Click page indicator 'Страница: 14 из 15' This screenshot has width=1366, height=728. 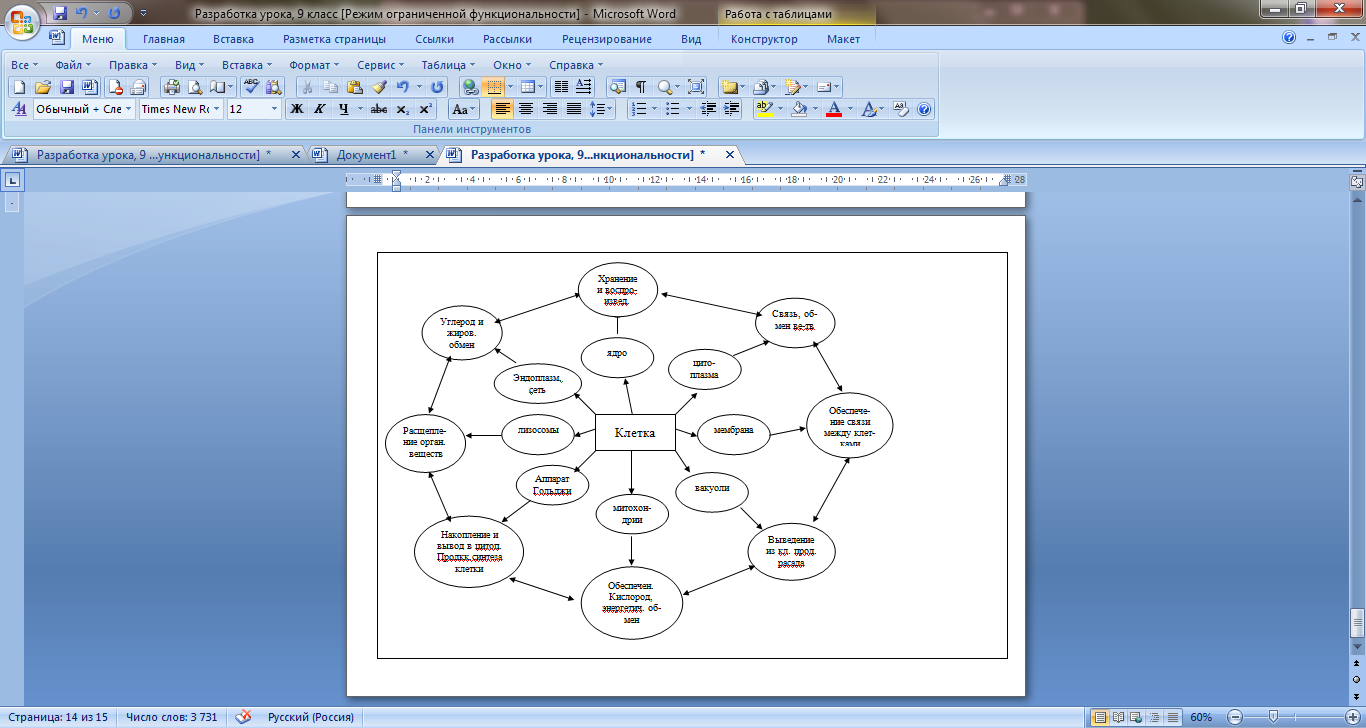pyautogui.click(x=60, y=717)
